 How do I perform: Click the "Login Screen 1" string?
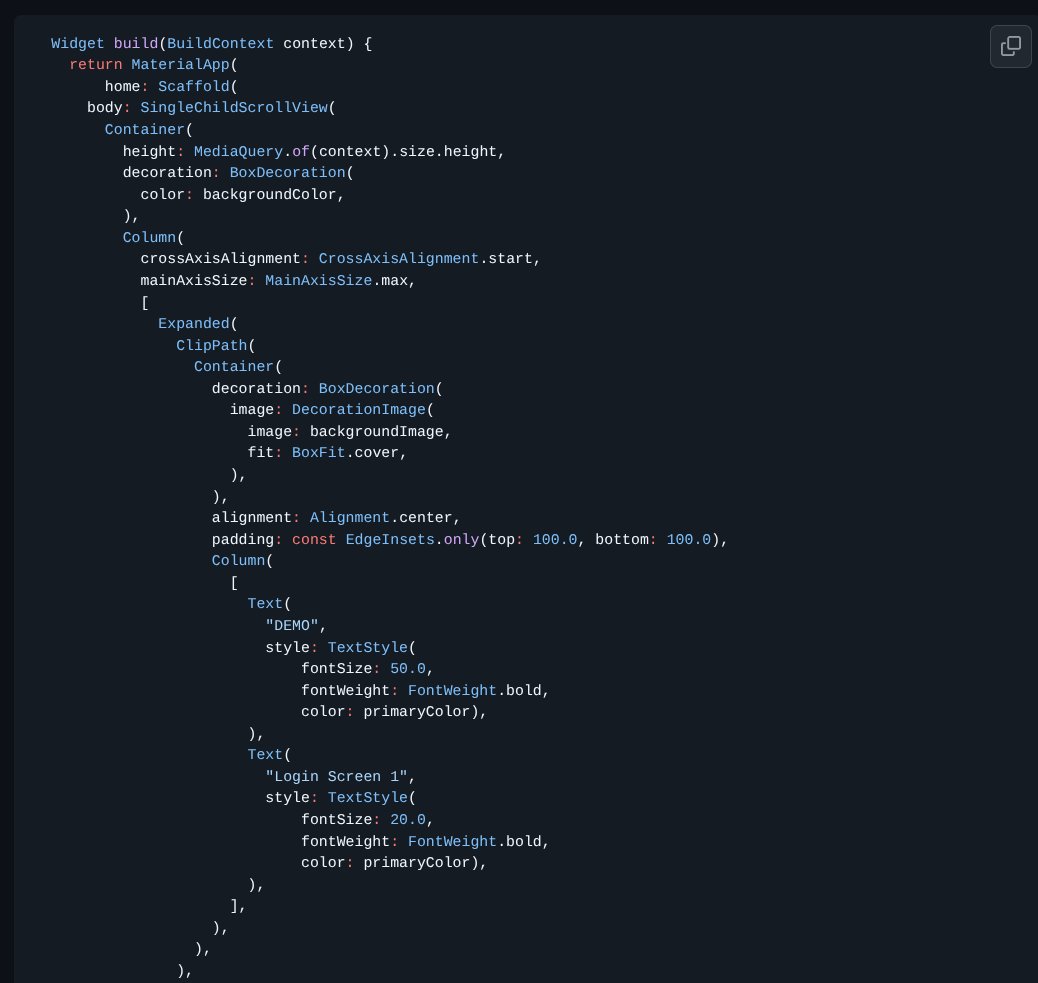coord(336,776)
